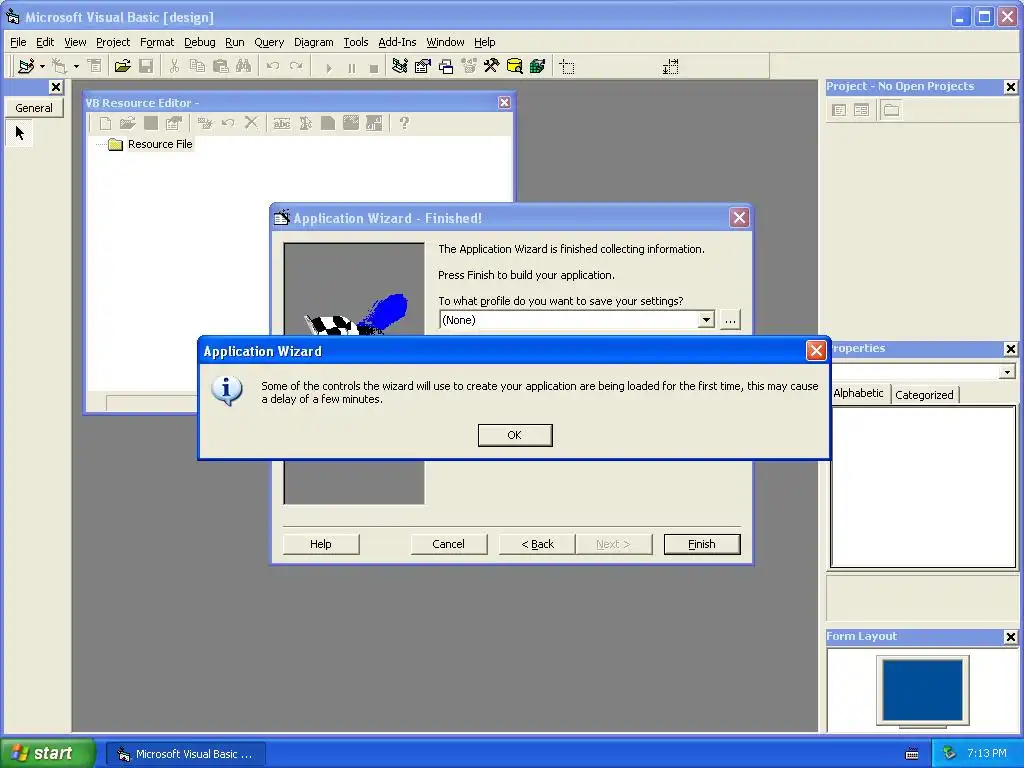Click the Add Standard EXE Project icon
The width and height of the screenshot is (1024, 768).
26,66
